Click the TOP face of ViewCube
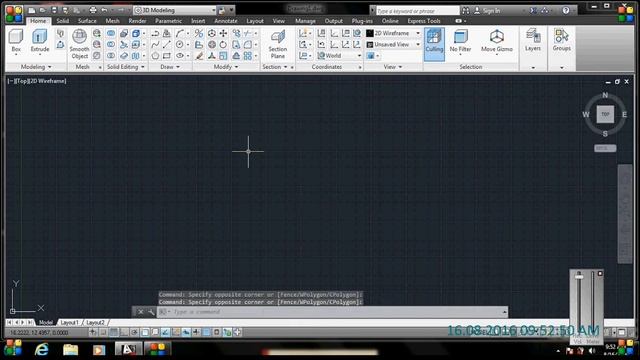This screenshot has height=360, width=640. [x=605, y=114]
